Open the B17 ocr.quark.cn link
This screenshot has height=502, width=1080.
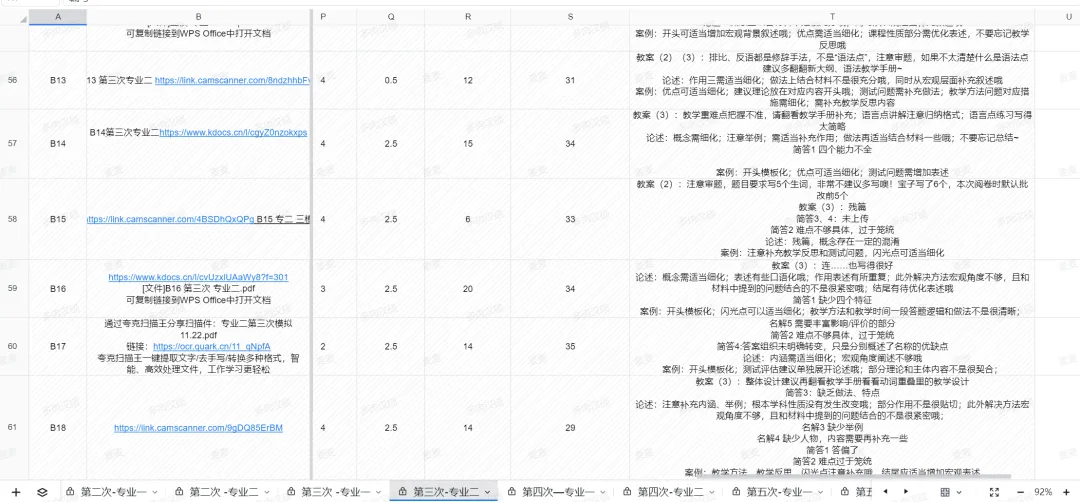coord(211,346)
